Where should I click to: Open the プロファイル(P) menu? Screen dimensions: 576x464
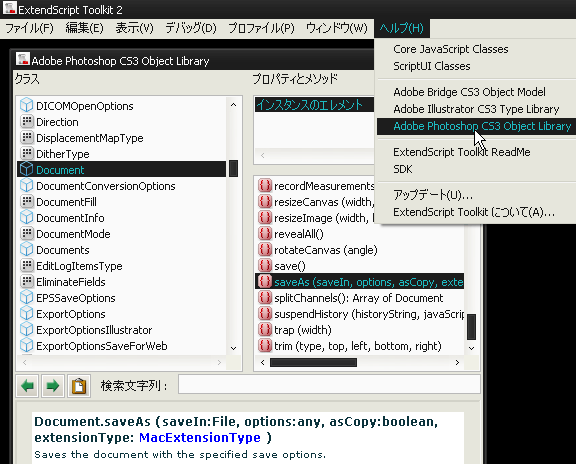point(261,28)
